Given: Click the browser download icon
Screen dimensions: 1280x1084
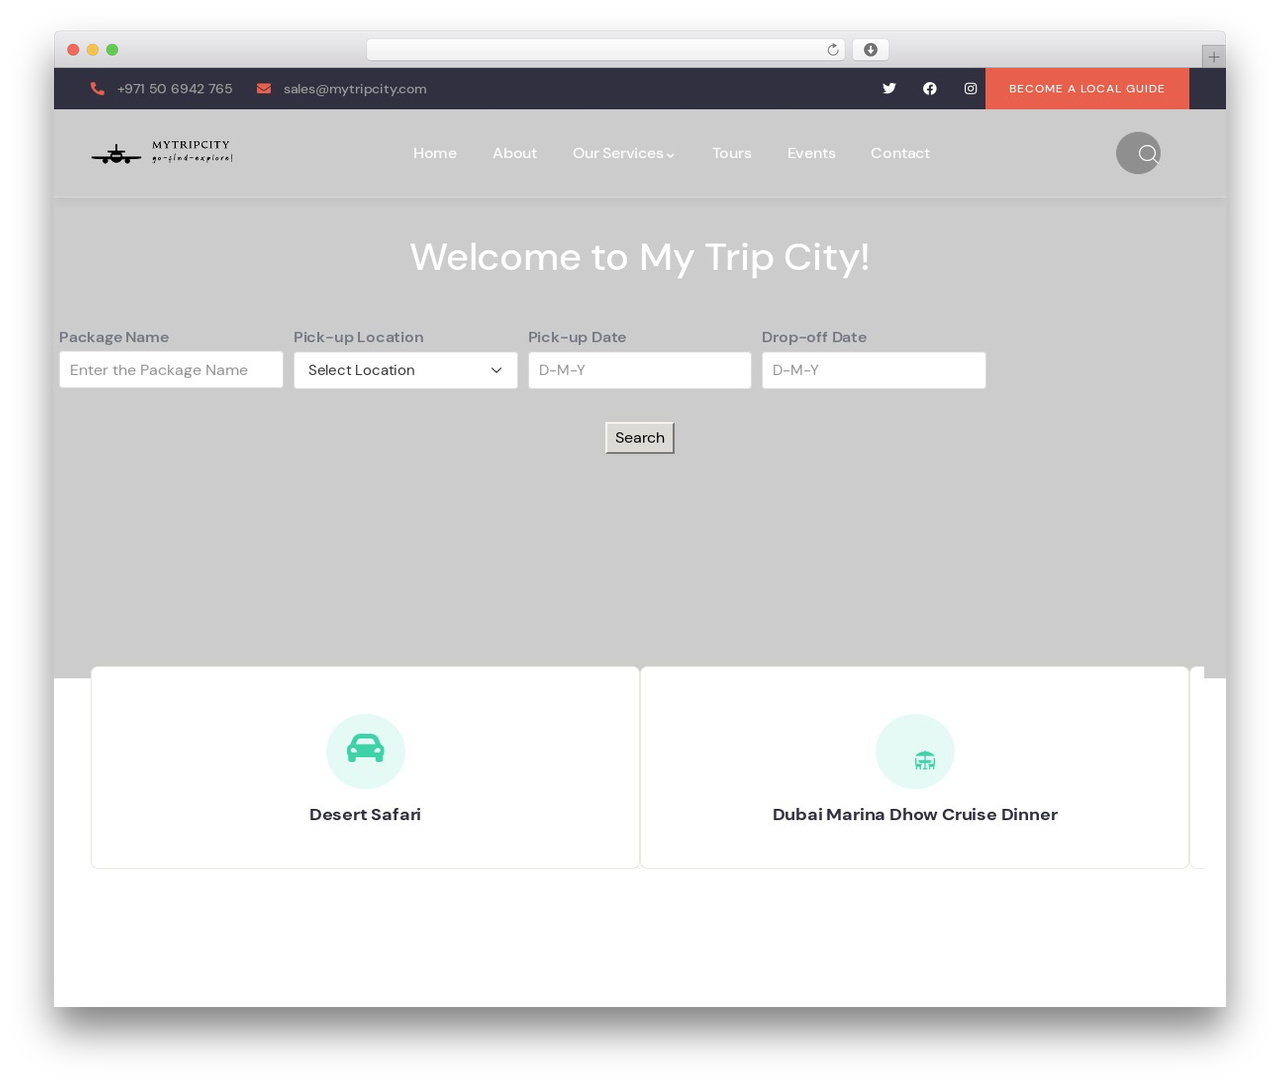Looking at the screenshot, I should coord(870,50).
